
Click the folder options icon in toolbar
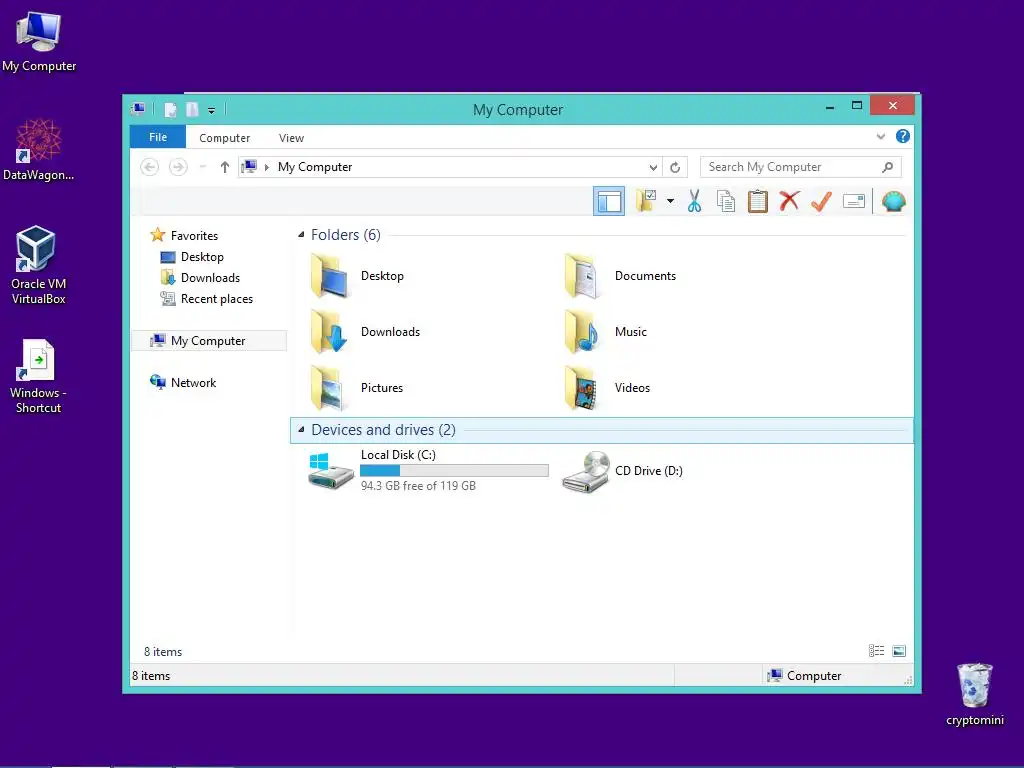point(646,201)
